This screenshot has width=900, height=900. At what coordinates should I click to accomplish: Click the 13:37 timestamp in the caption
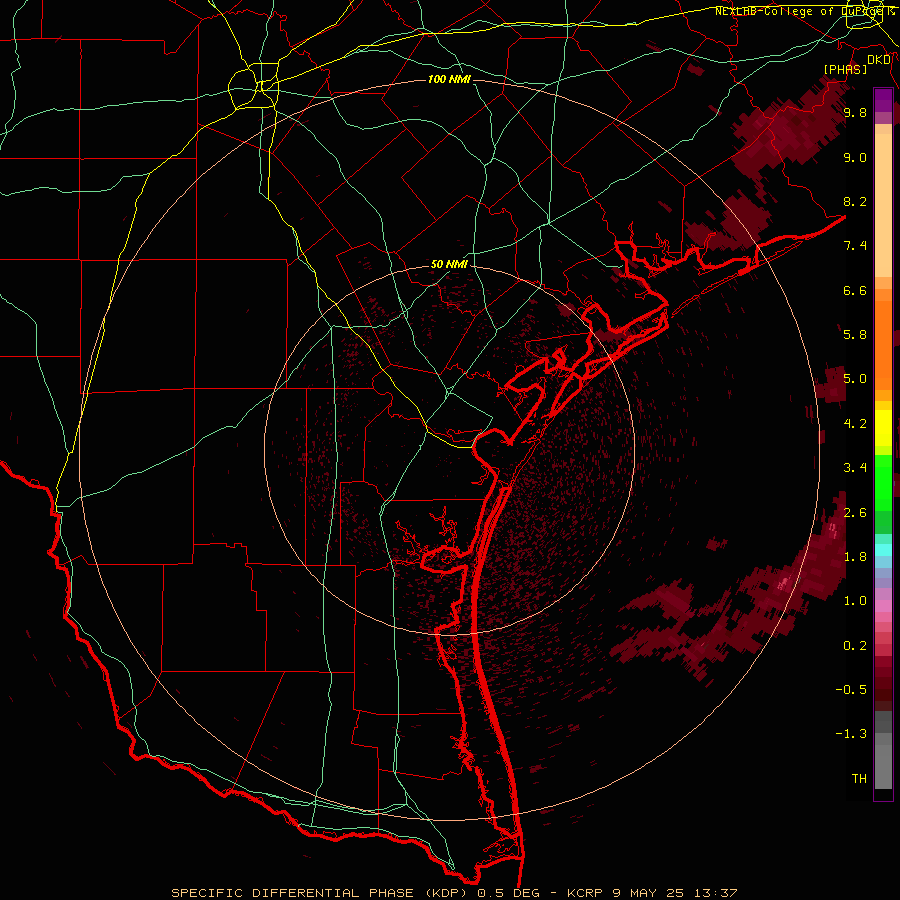point(715,893)
